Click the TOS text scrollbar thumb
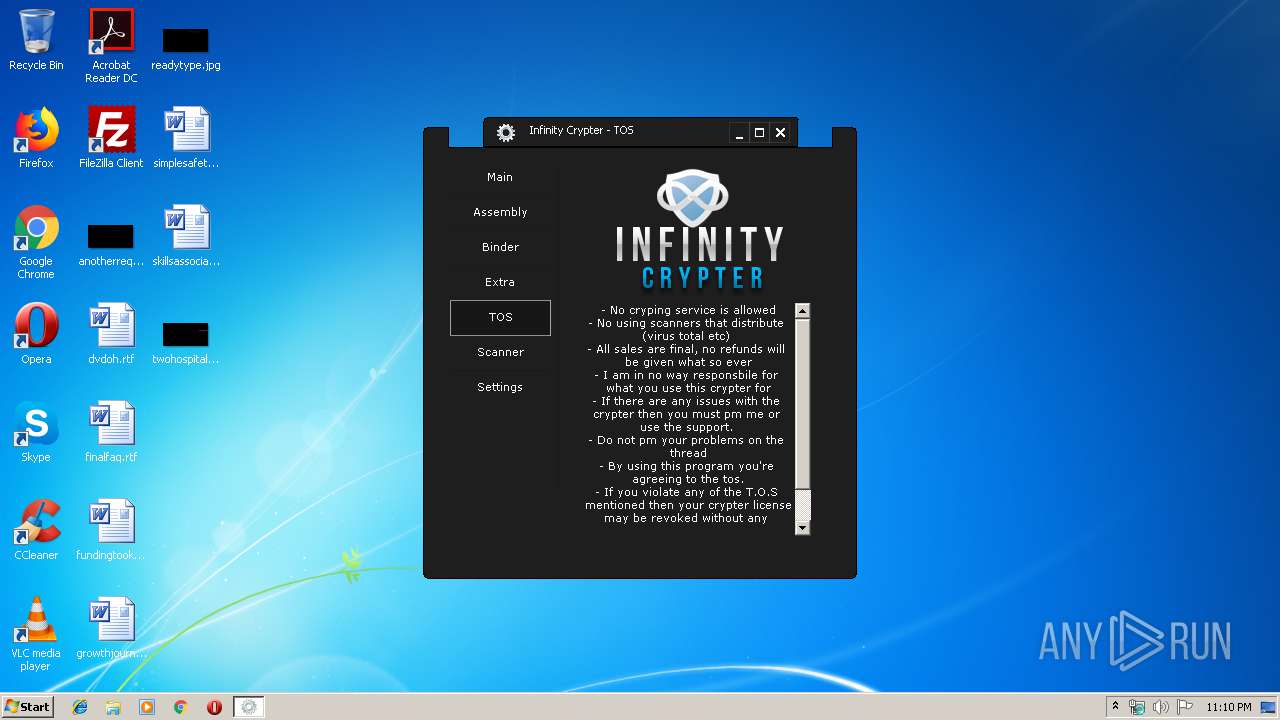Screen dimensions: 1280x720 click(x=802, y=405)
